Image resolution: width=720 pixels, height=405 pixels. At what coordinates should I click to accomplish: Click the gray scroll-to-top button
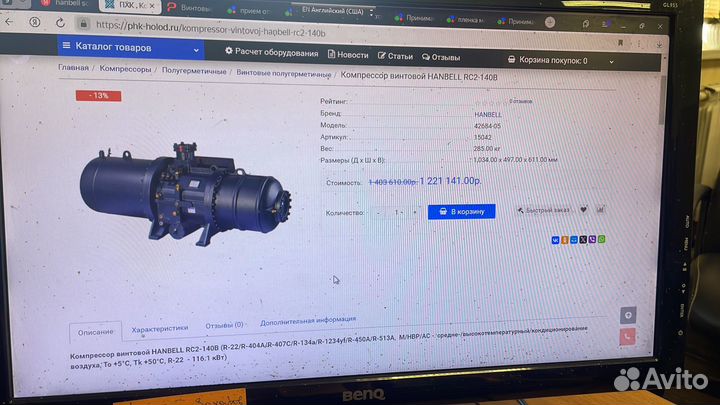[x=628, y=315]
